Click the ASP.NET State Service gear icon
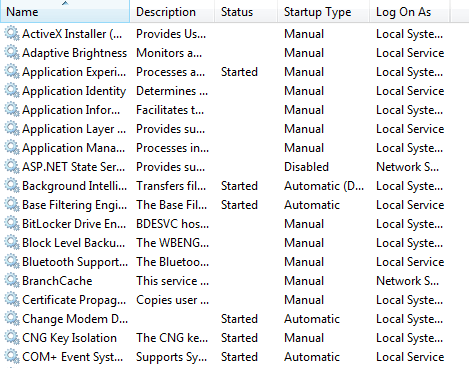Image resolution: width=469 pixels, height=368 pixels. [x=12, y=167]
